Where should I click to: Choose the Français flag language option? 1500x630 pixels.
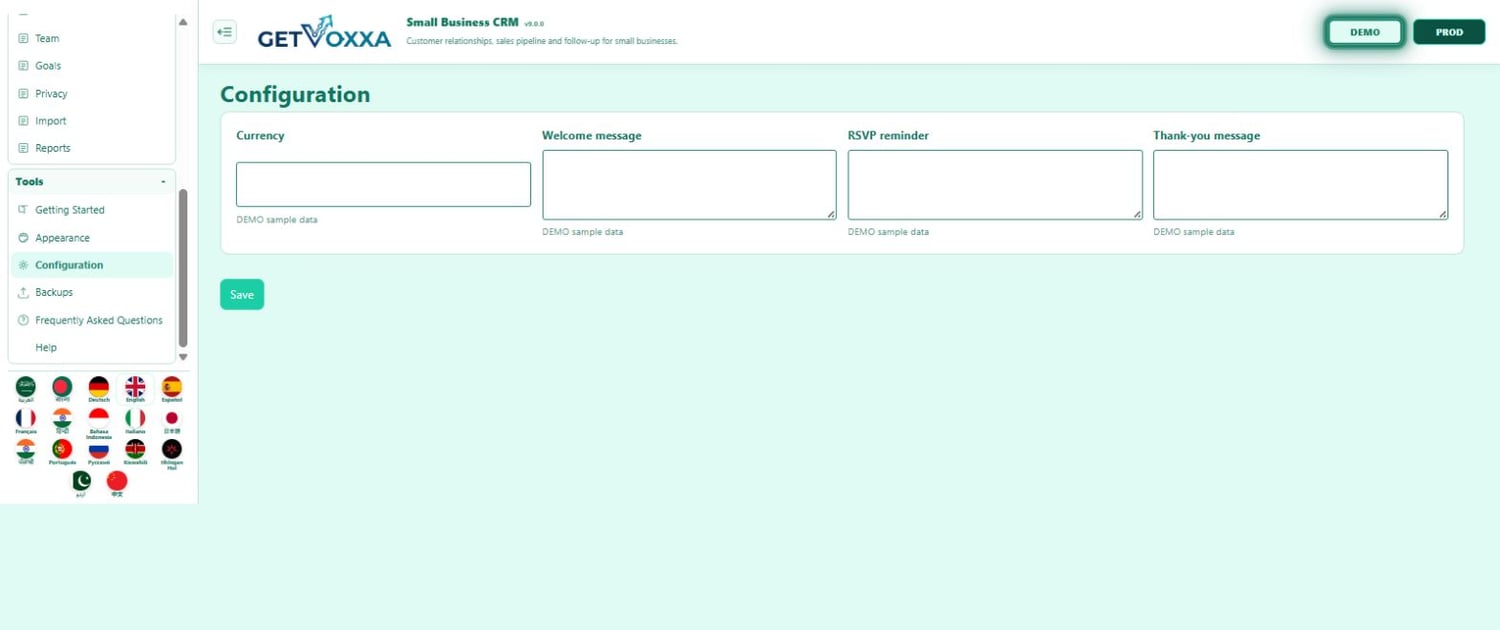tap(25, 421)
